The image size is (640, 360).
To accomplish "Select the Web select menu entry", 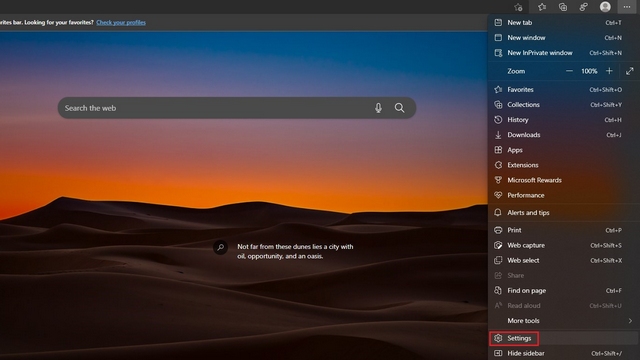I will pos(564,260).
